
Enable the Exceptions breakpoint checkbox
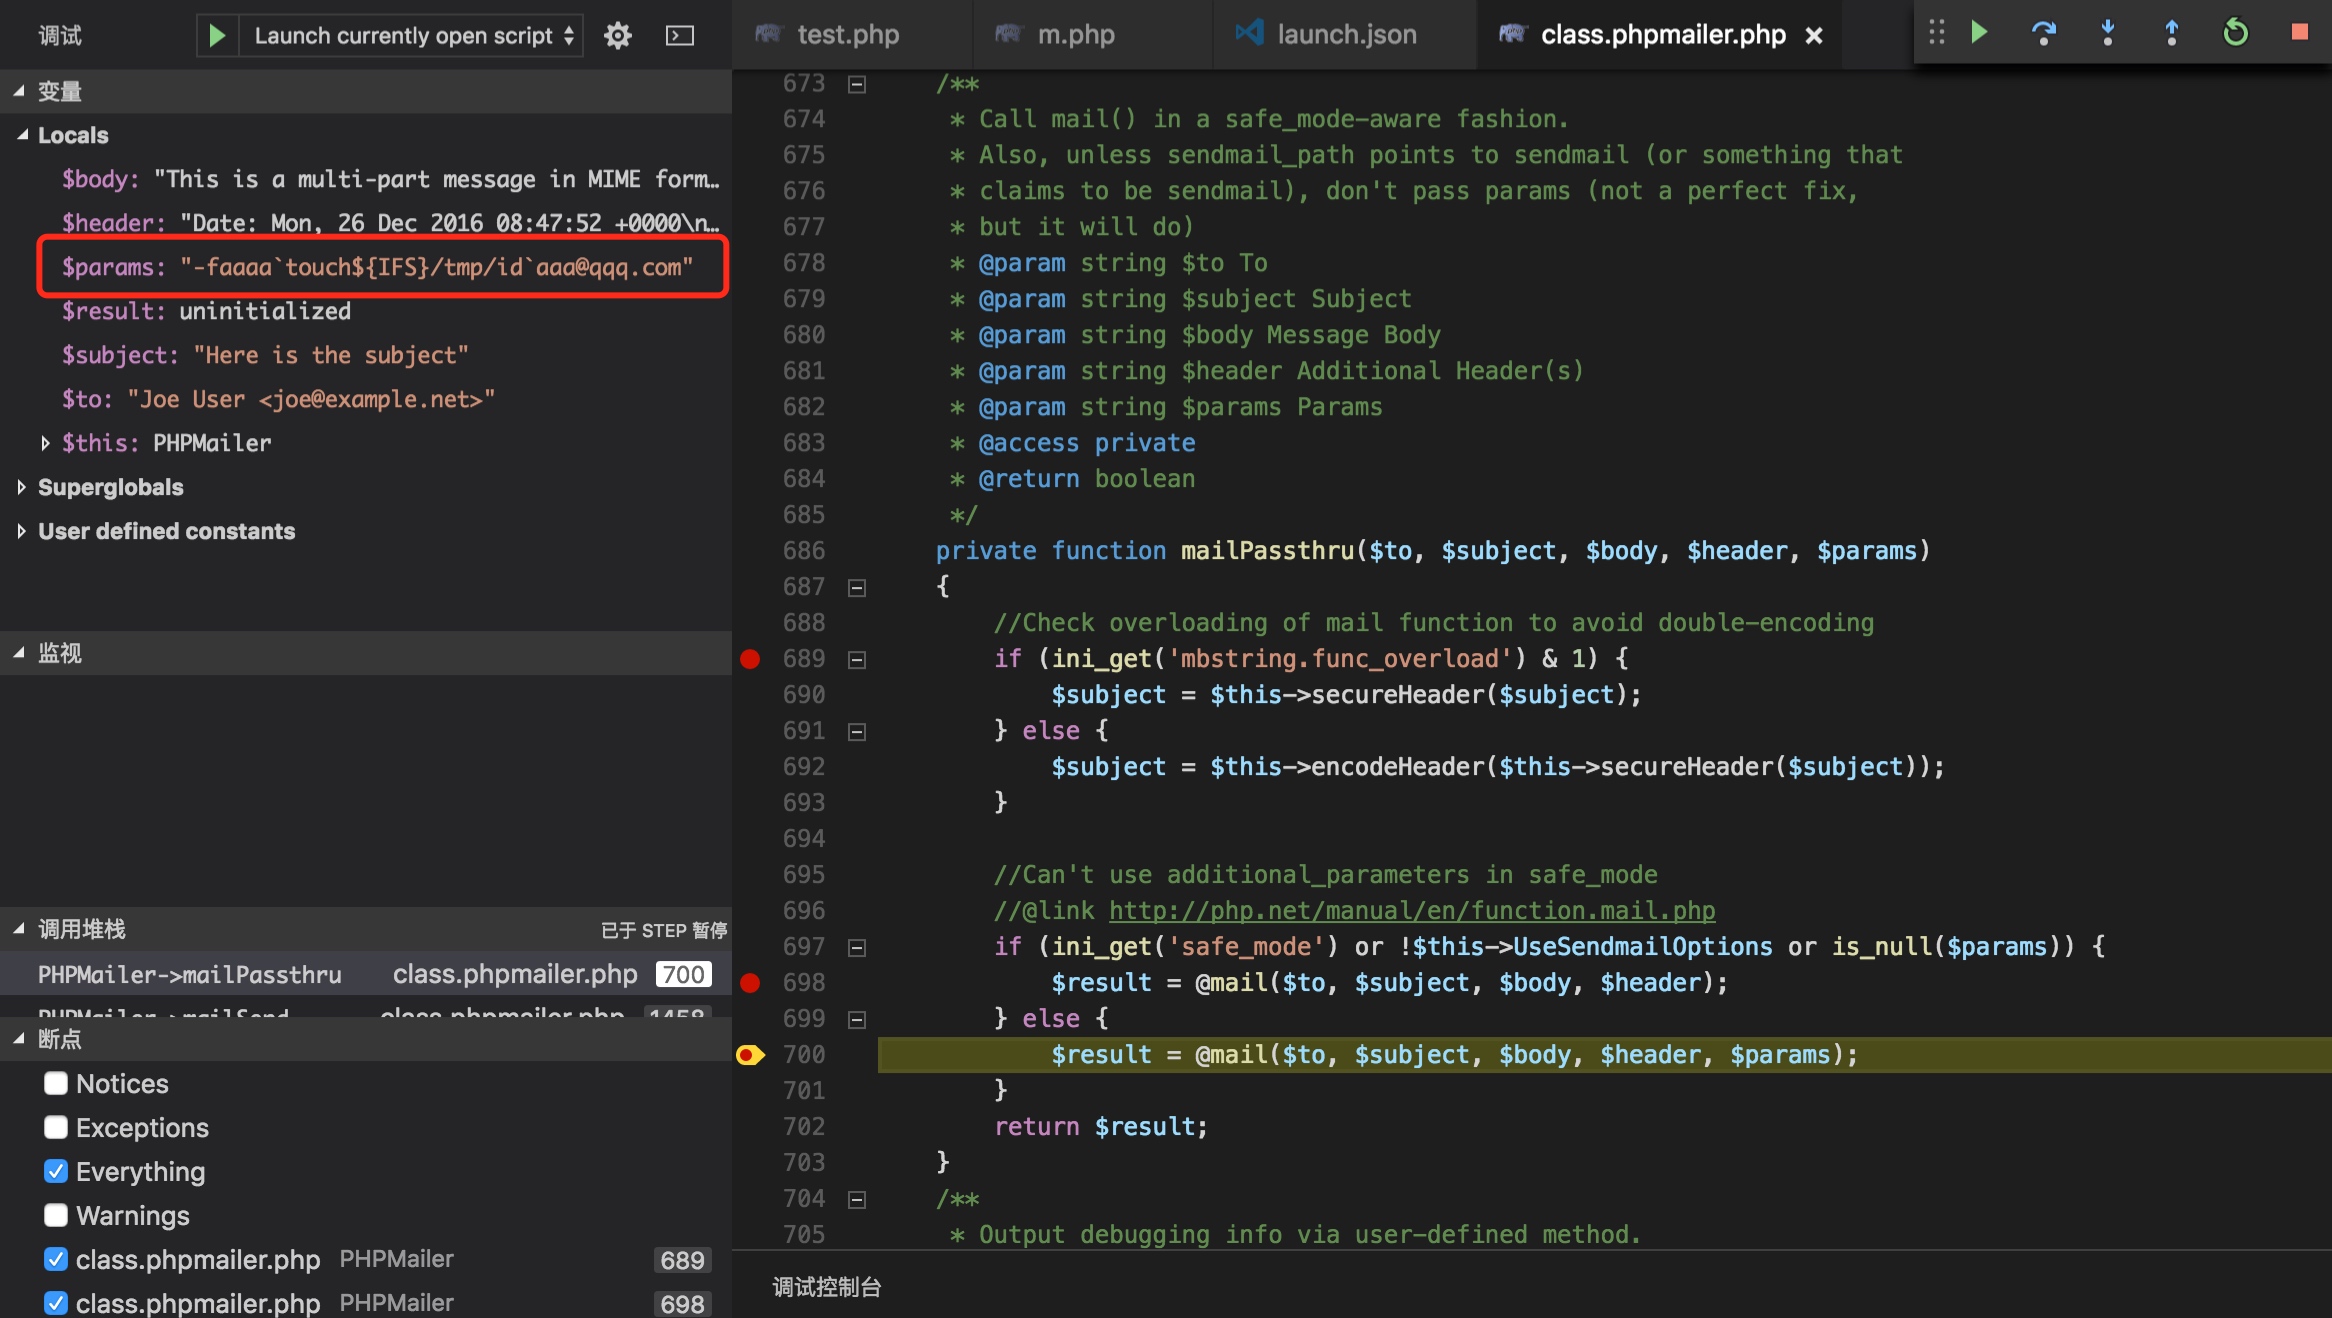point(56,1127)
